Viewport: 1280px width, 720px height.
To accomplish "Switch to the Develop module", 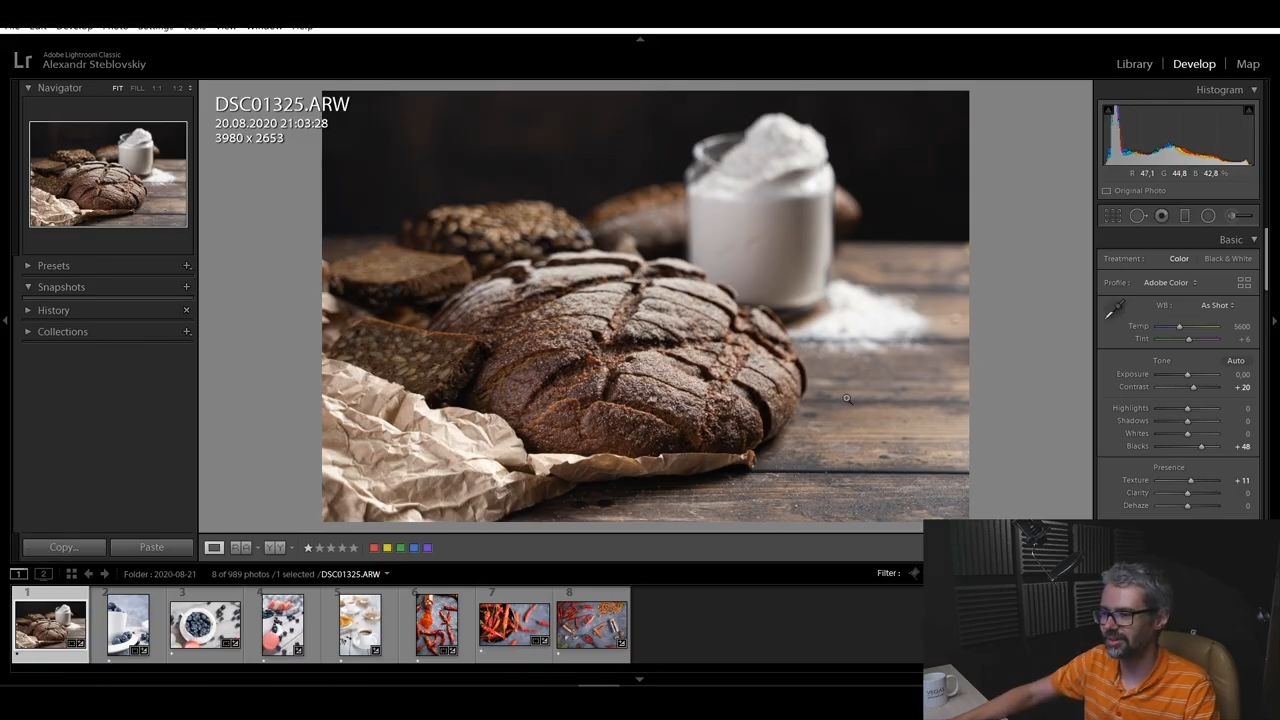I will pyautogui.click(x=1194, y=64).
